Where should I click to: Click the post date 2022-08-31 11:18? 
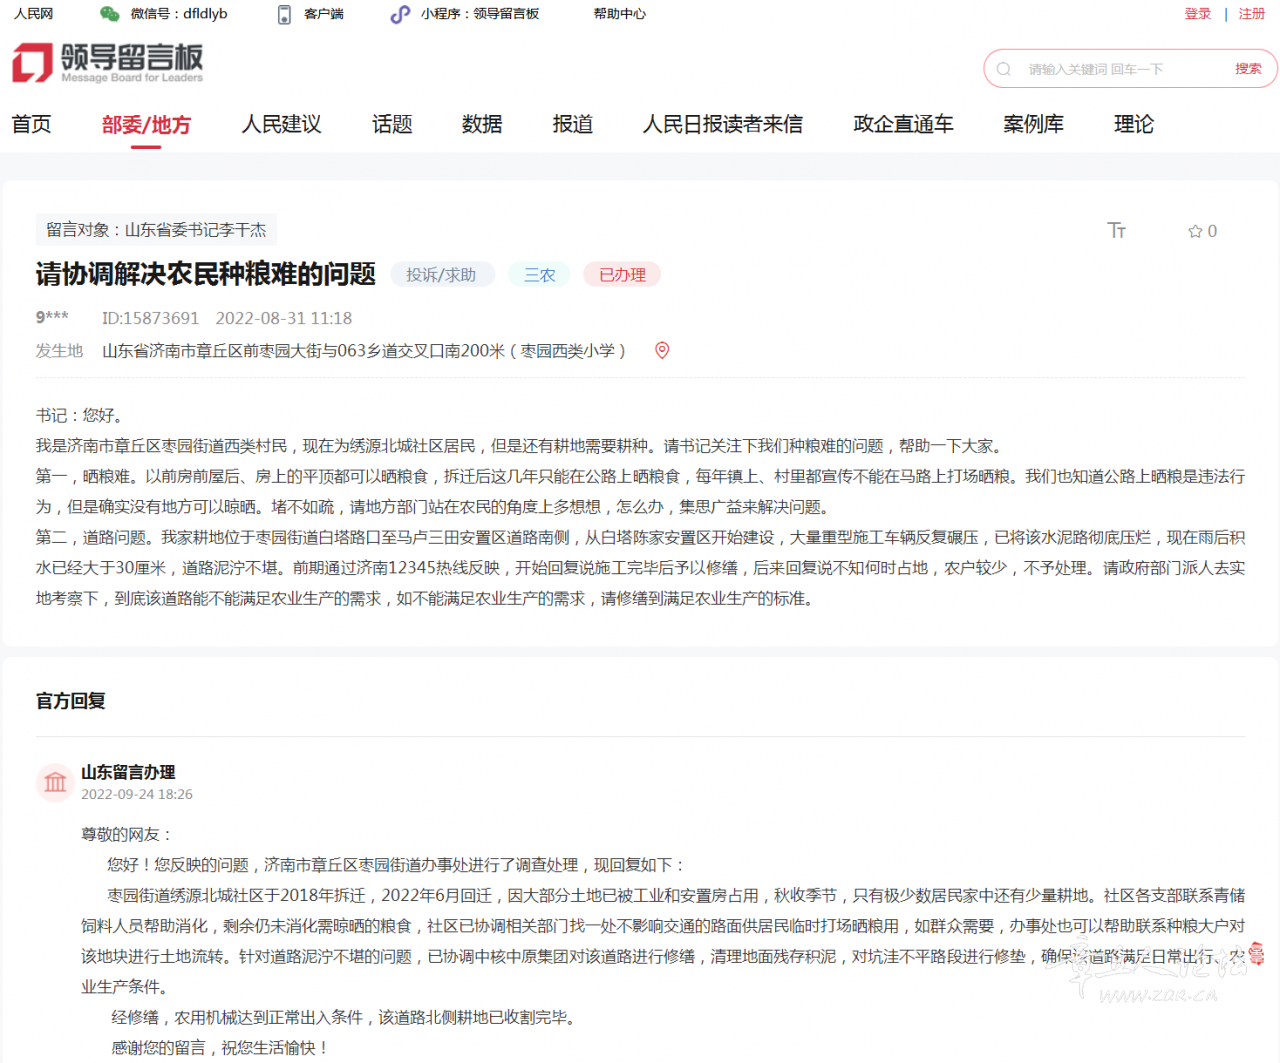[x=284, y=318]
